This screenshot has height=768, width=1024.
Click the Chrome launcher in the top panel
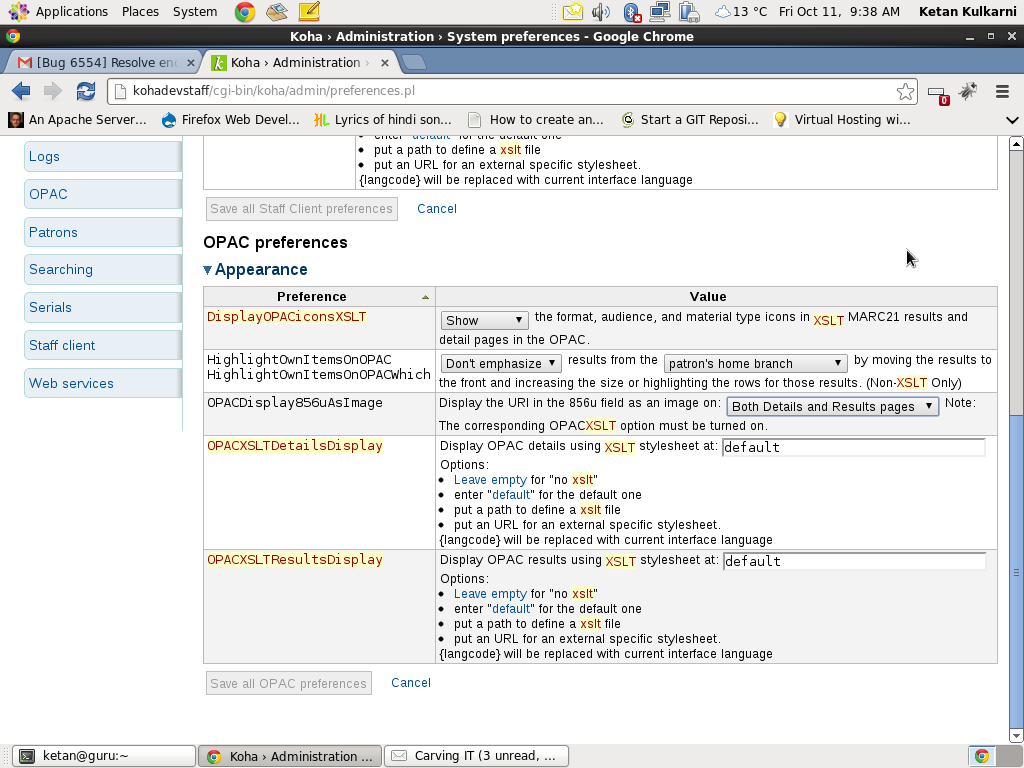click(x=244, y=12)
